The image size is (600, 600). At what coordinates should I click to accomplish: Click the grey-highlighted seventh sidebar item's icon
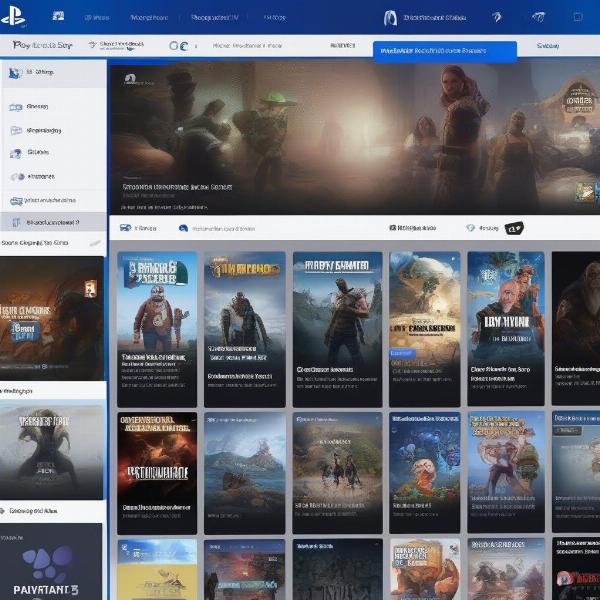tap(16, 222)
